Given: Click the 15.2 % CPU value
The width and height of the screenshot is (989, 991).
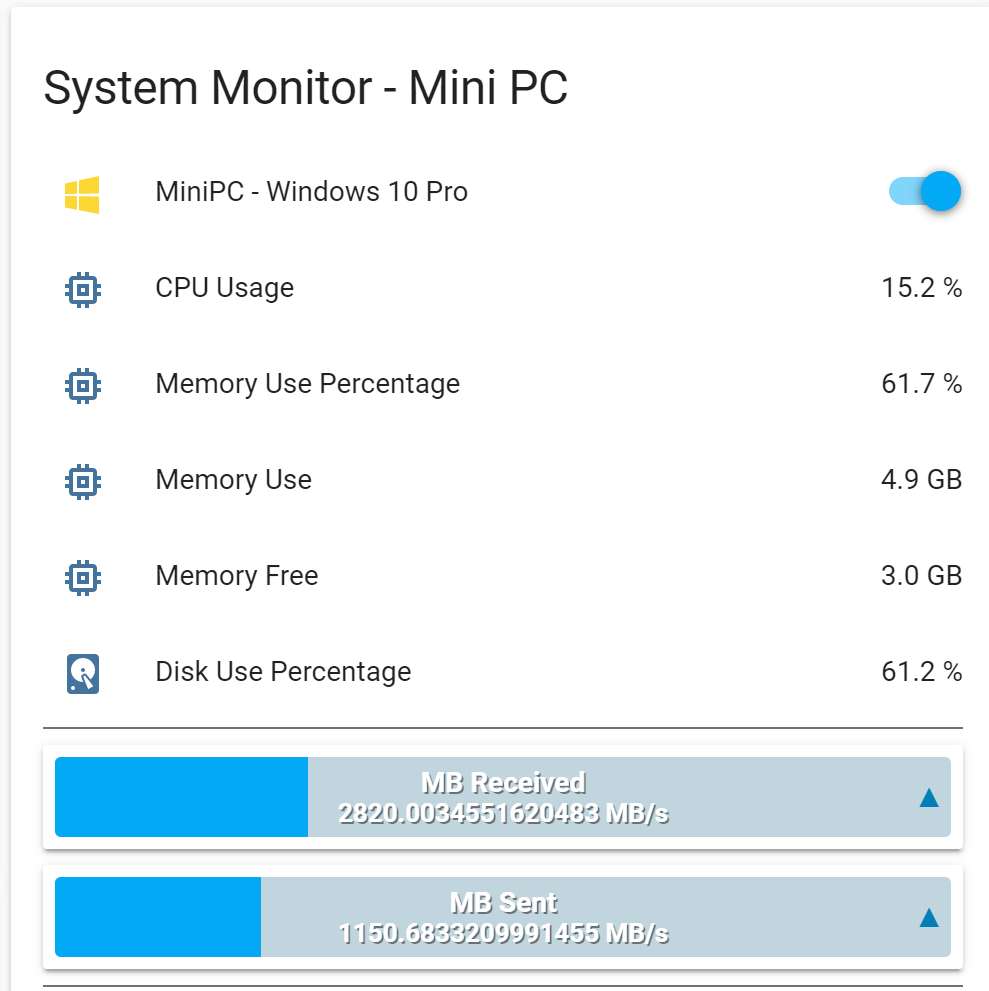Looking at the screenshot, I should tap(921, 288).
